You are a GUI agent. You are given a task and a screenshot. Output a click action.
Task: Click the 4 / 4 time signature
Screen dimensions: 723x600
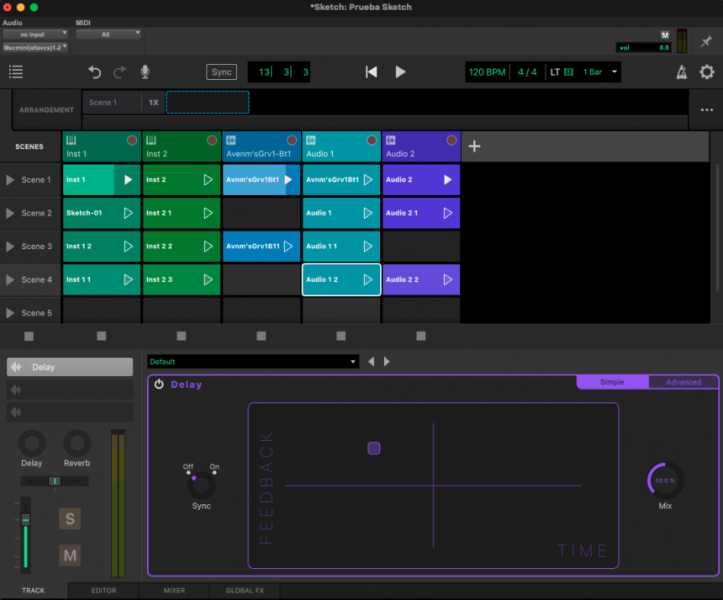[527, 72]
